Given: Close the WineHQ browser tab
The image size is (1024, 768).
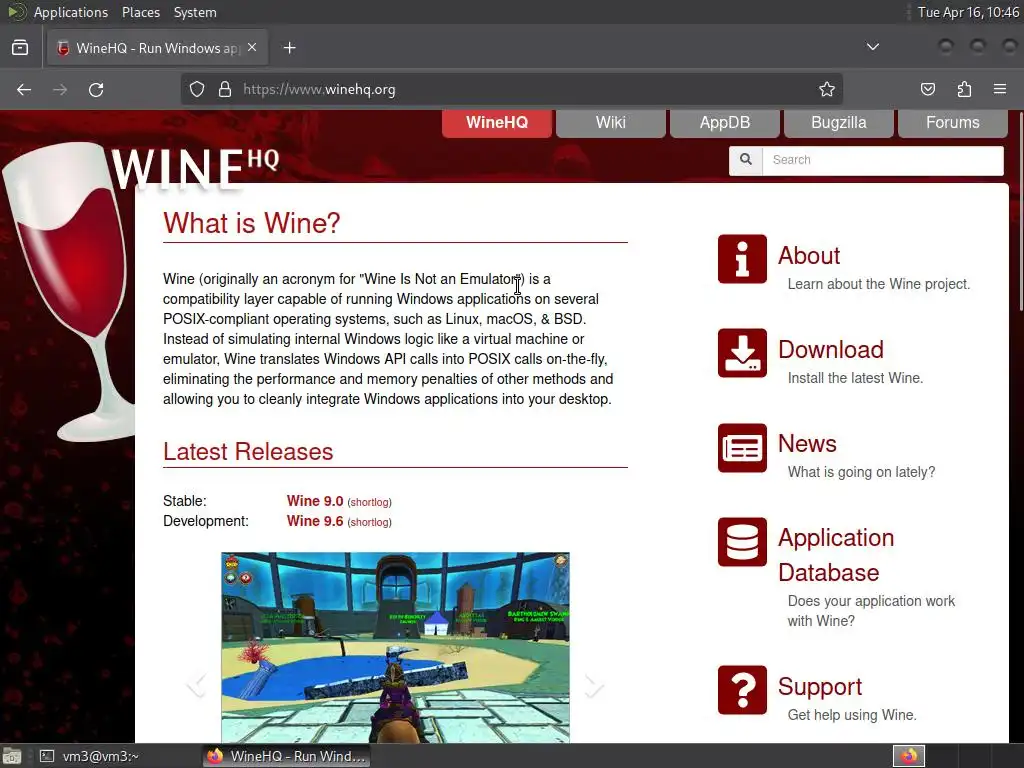Looking at the screenshot, I should point(252,48).
